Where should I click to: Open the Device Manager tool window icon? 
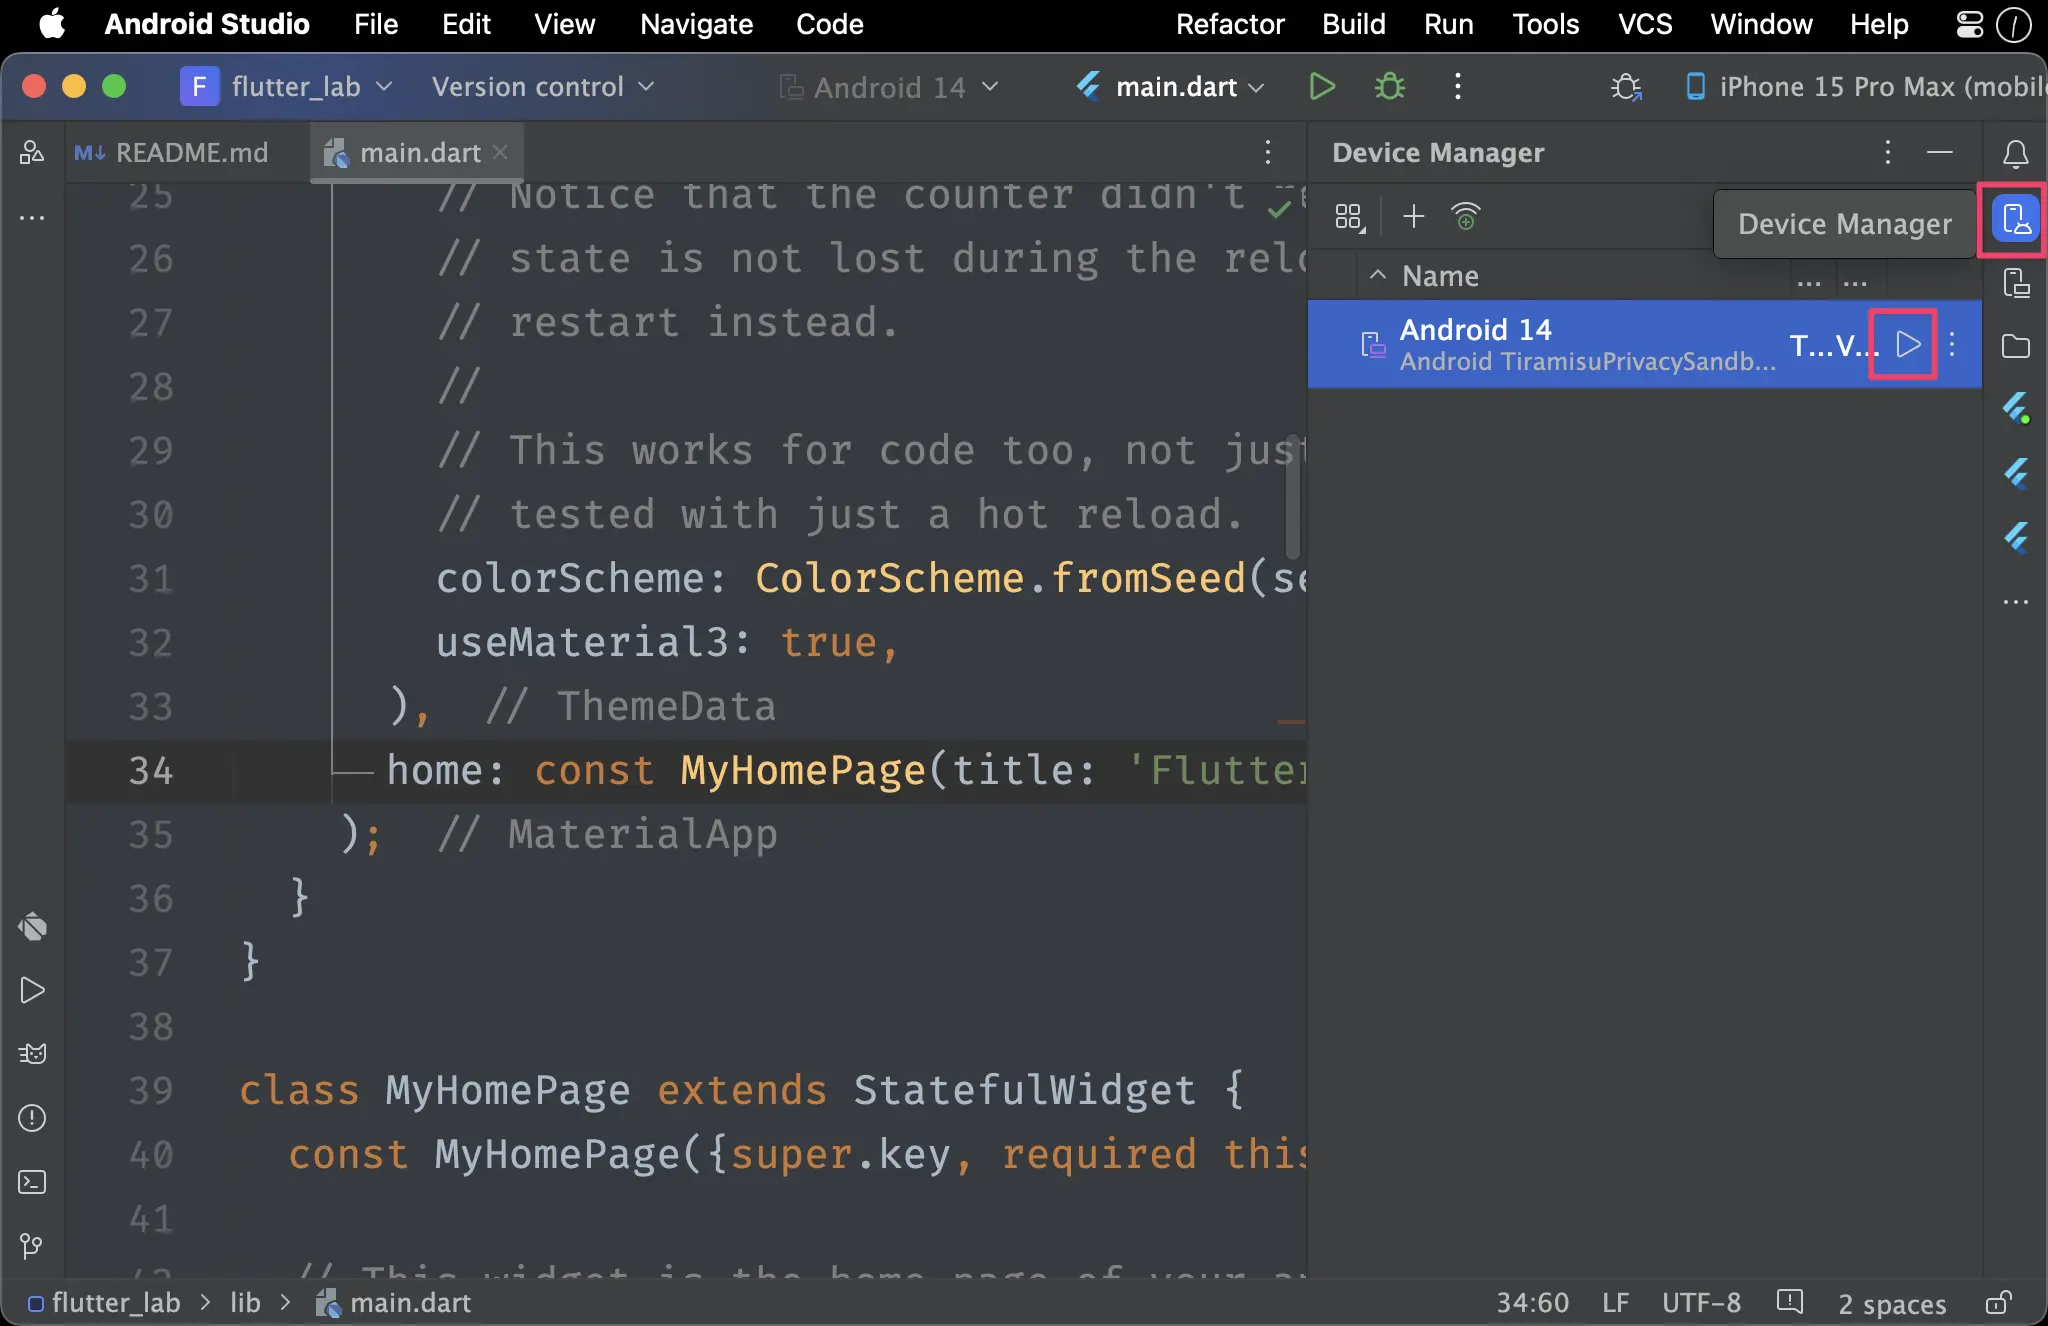[x=2015, y=219]
